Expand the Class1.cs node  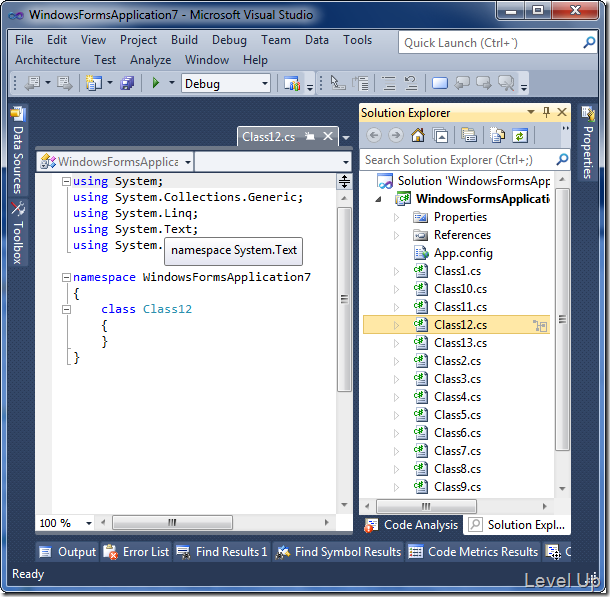pyautogui.click(x=396, y=271)
